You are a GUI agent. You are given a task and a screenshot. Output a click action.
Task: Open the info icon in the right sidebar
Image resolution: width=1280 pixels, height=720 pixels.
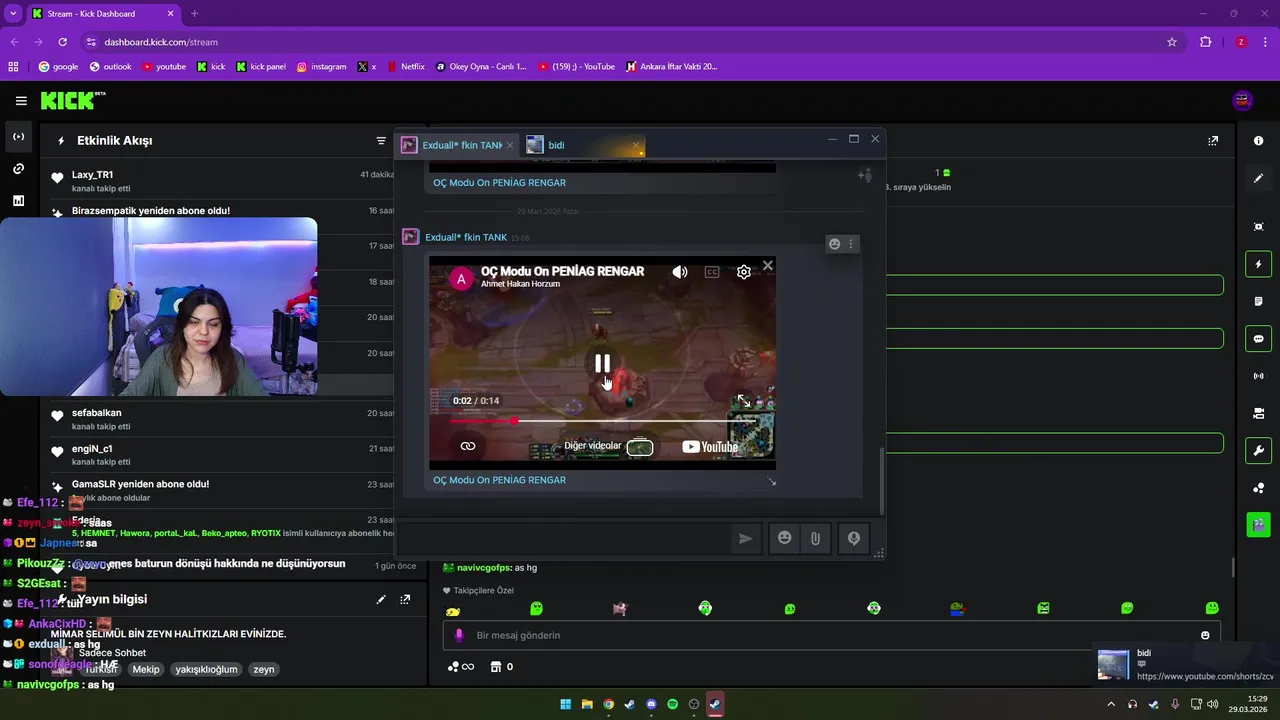tap(1258, 141)
